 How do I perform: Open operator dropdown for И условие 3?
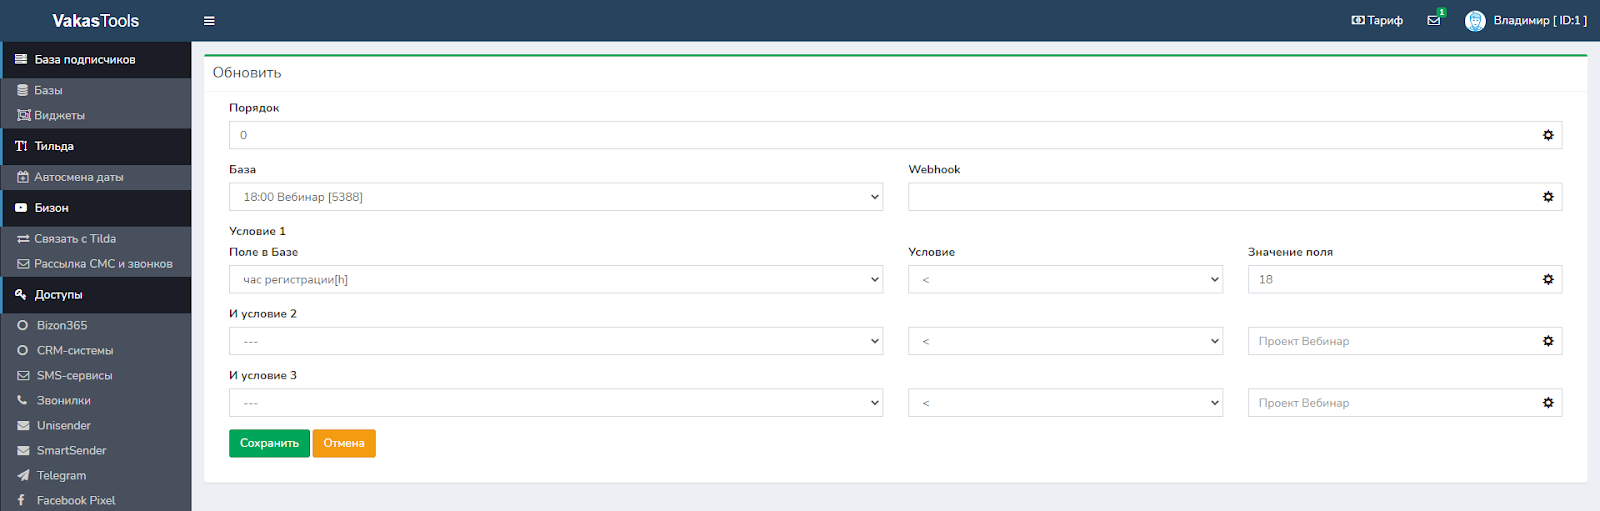[1065, 403]
